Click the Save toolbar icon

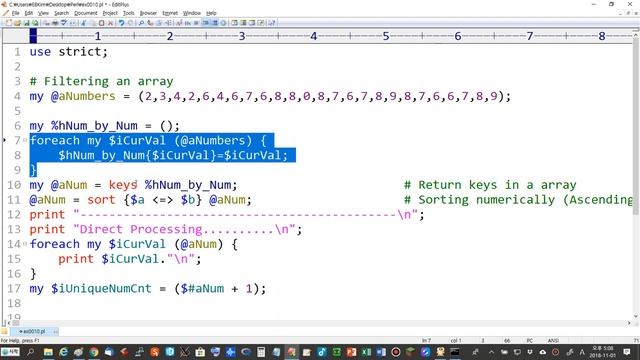[26, 23]
